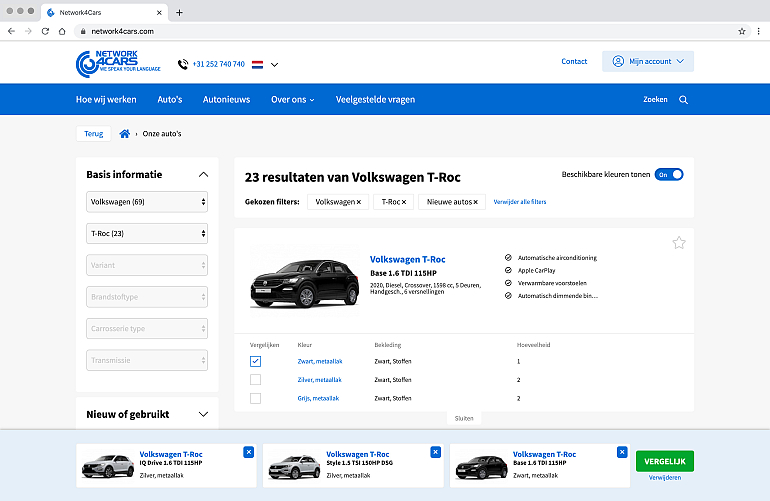Open the Over ons menu
770x501 pixels.
pyautogui.click(x=292, y=100)
